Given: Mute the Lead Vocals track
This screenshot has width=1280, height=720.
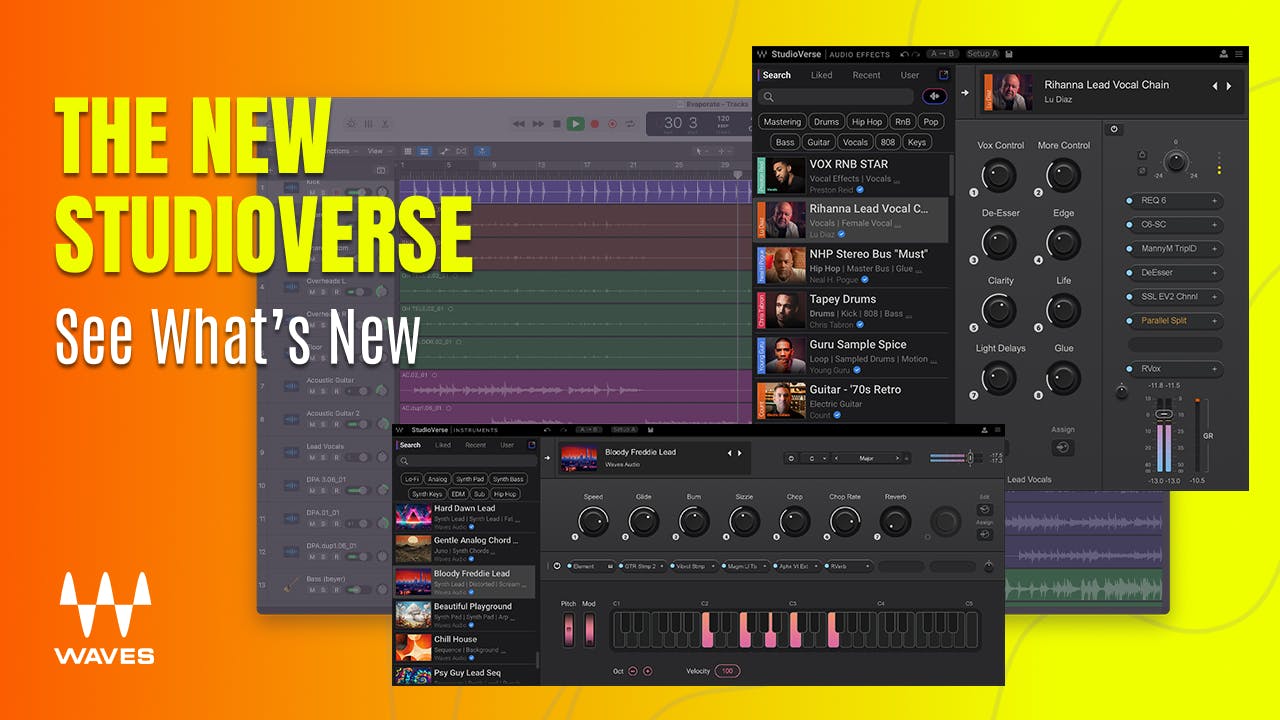Looking at the screenshot, I should [x=312, y=457].
